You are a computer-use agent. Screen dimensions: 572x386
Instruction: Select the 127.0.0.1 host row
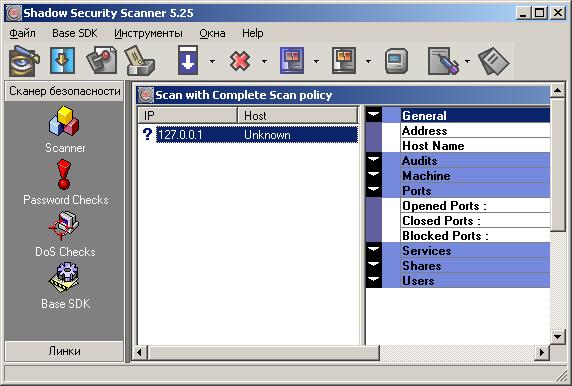click(248, 135)
